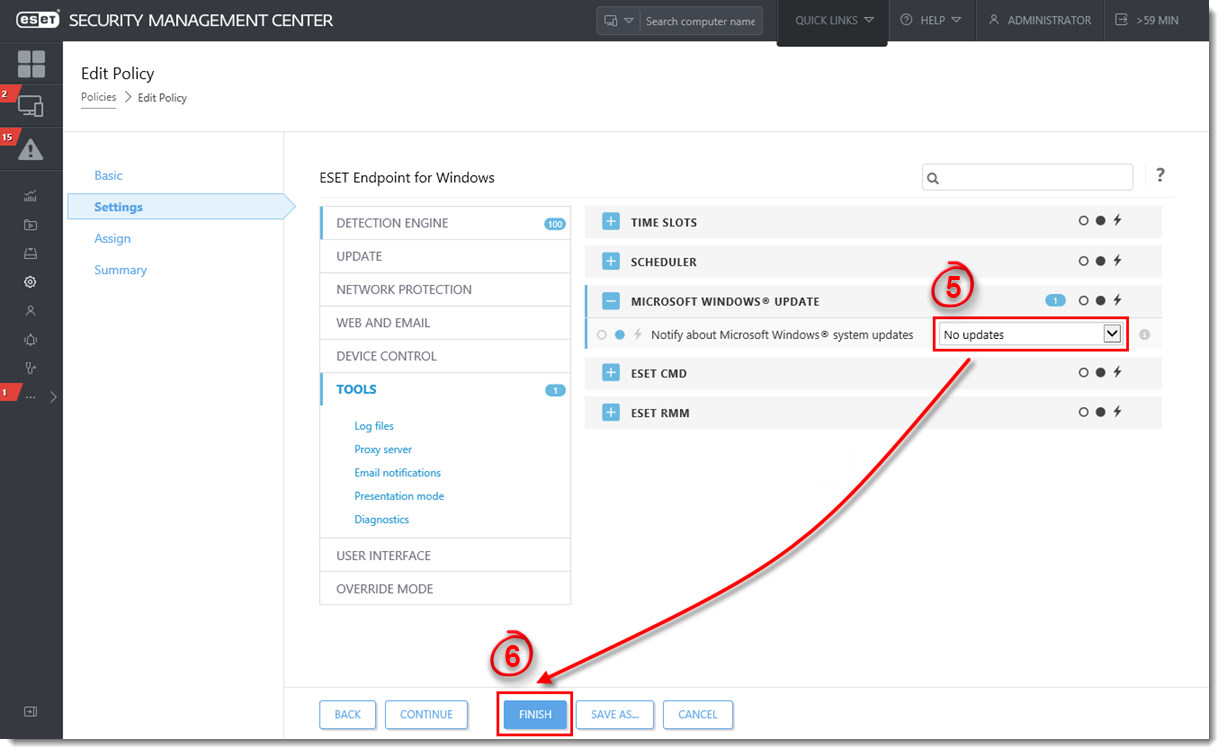Select empty circle flag on Time Slots row

tap(1083, 221)
